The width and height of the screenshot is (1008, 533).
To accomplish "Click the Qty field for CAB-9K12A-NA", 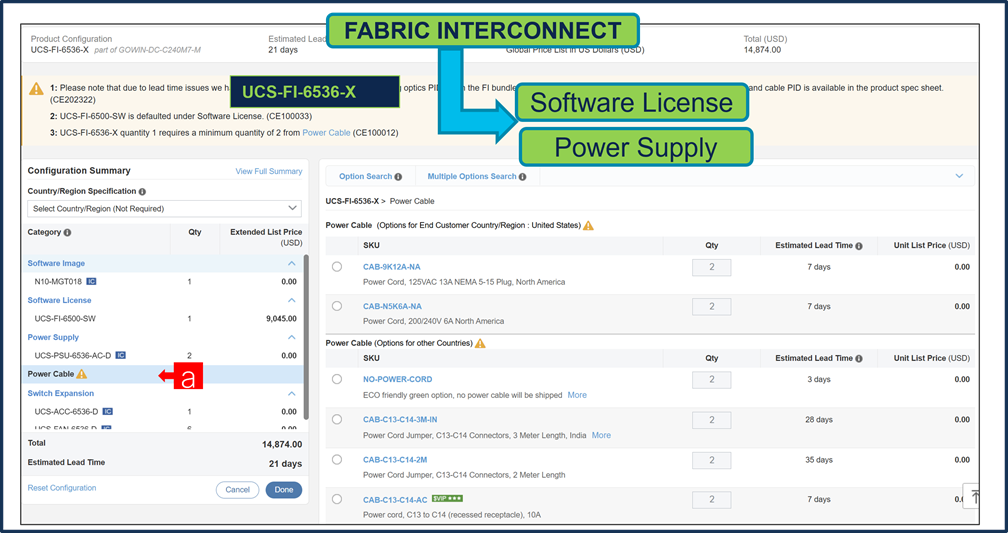I will coord(711,267).
